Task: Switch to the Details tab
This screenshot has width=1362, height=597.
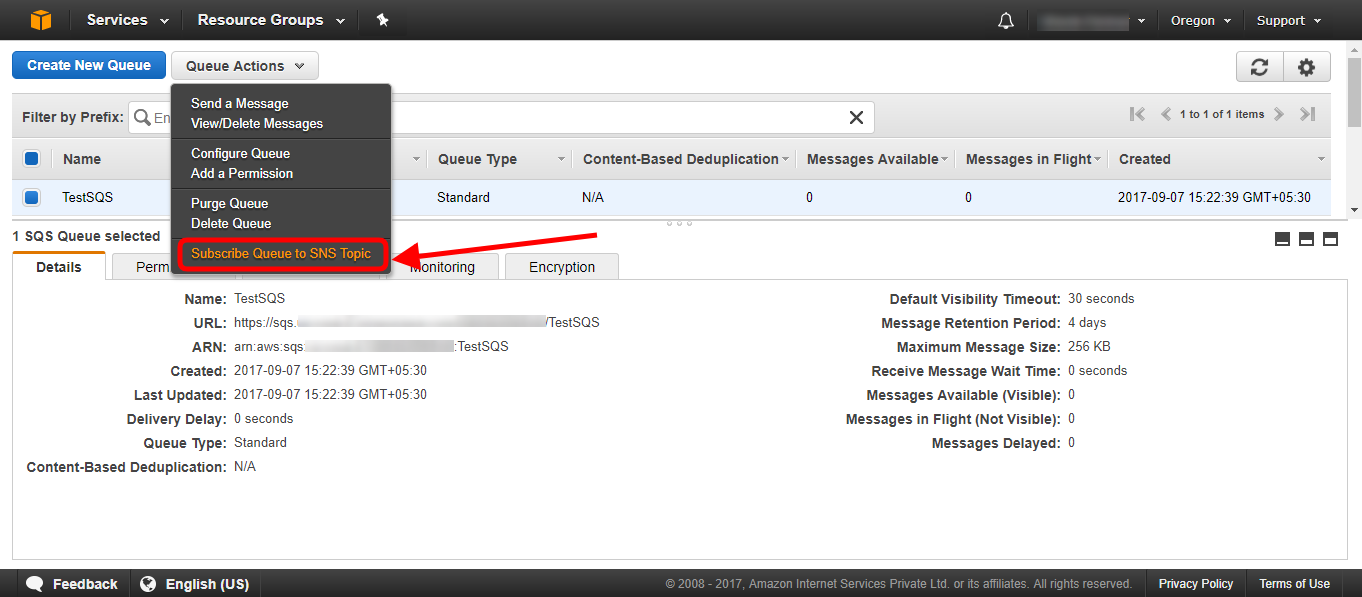Action: (59, 267)
